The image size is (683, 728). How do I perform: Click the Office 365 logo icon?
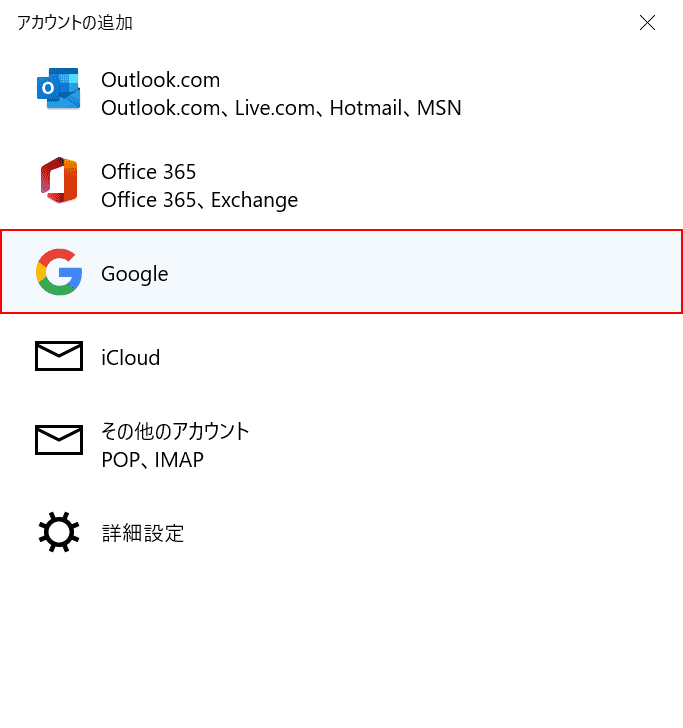click(x=59, y=180)
